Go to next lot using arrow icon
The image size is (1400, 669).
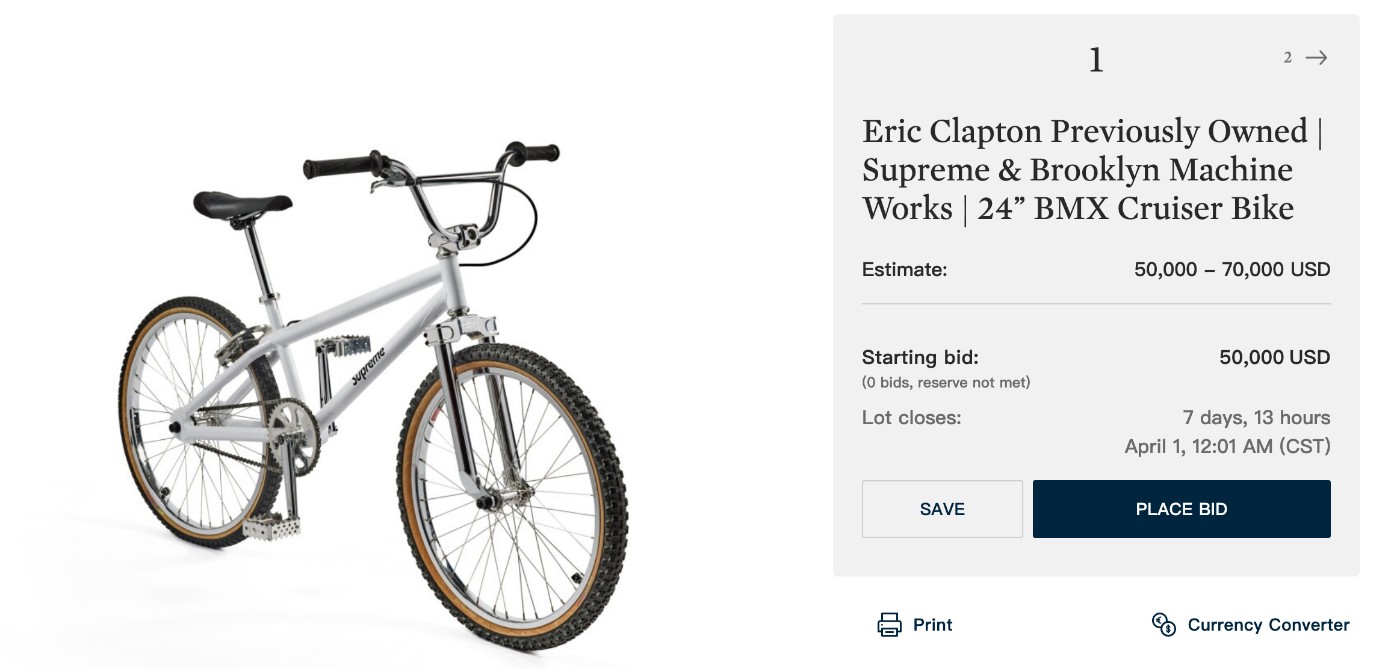tap(1317, 58)
